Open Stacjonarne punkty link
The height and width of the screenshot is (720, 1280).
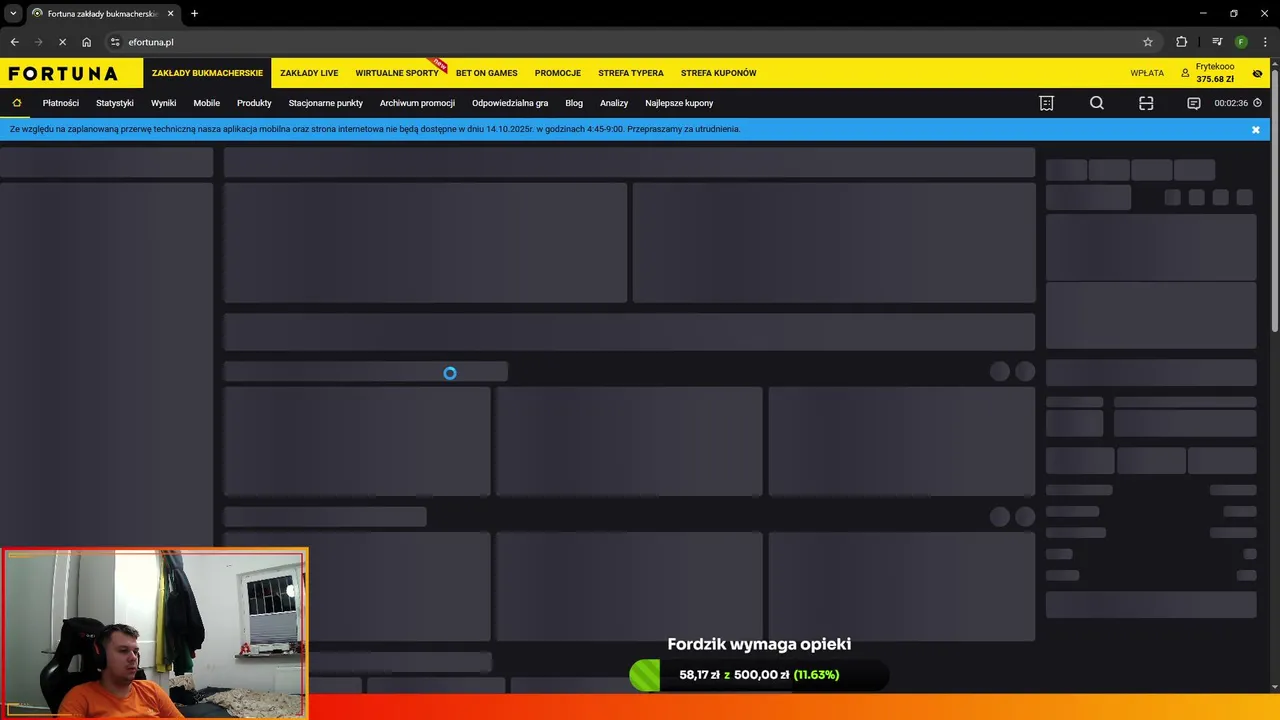tap(325, 103)
